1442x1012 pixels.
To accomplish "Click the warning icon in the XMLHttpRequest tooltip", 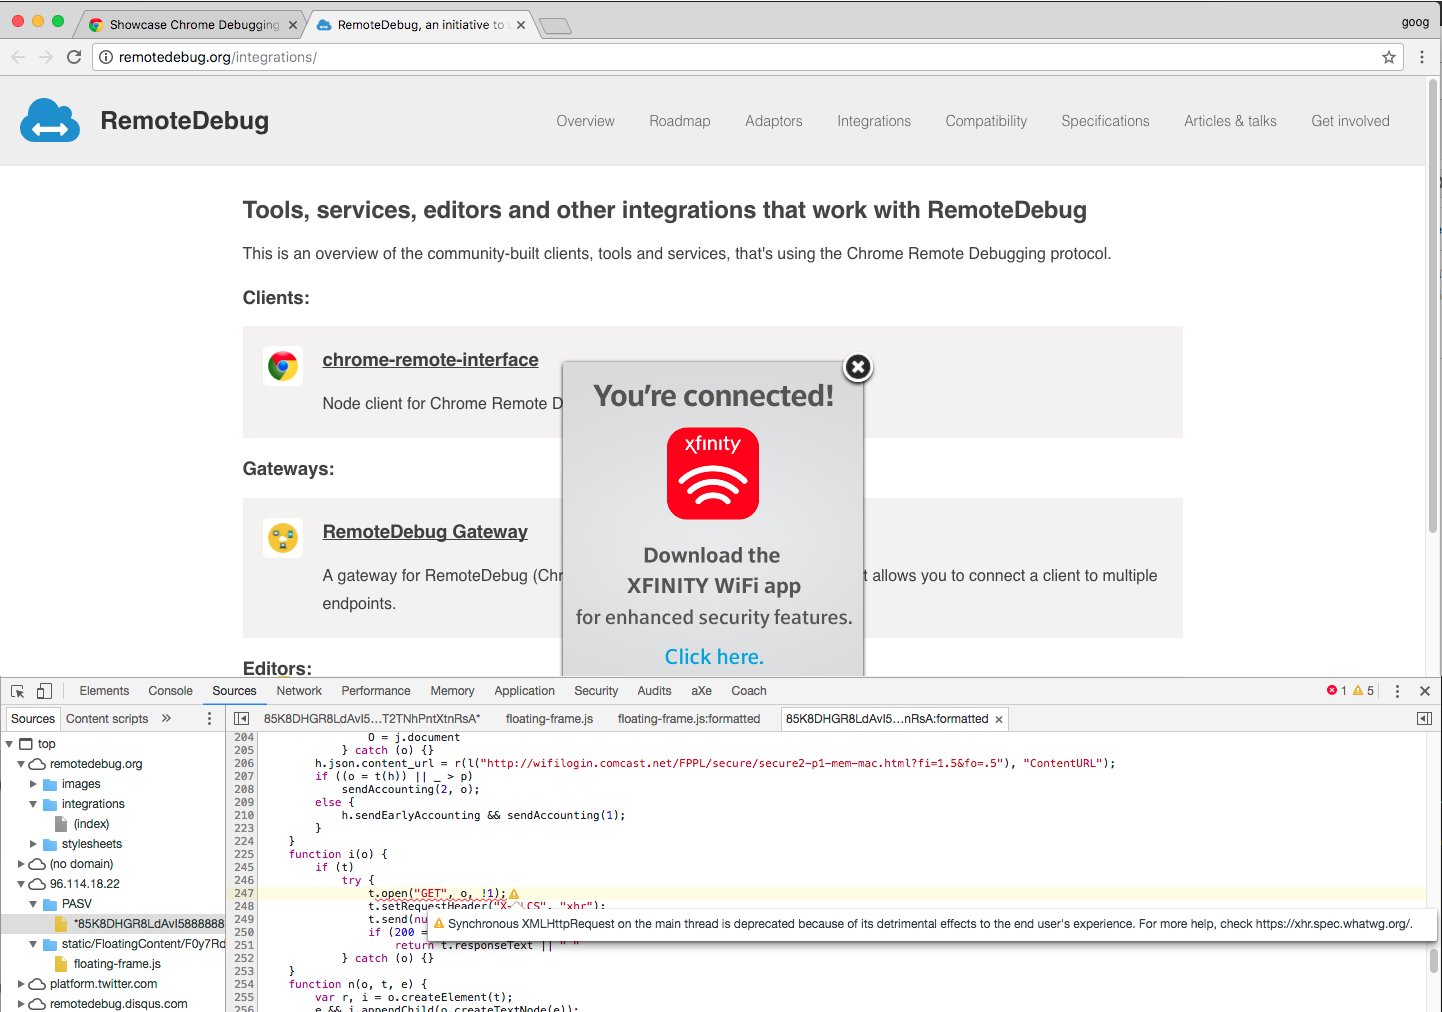I will click(x=439, y=924).
